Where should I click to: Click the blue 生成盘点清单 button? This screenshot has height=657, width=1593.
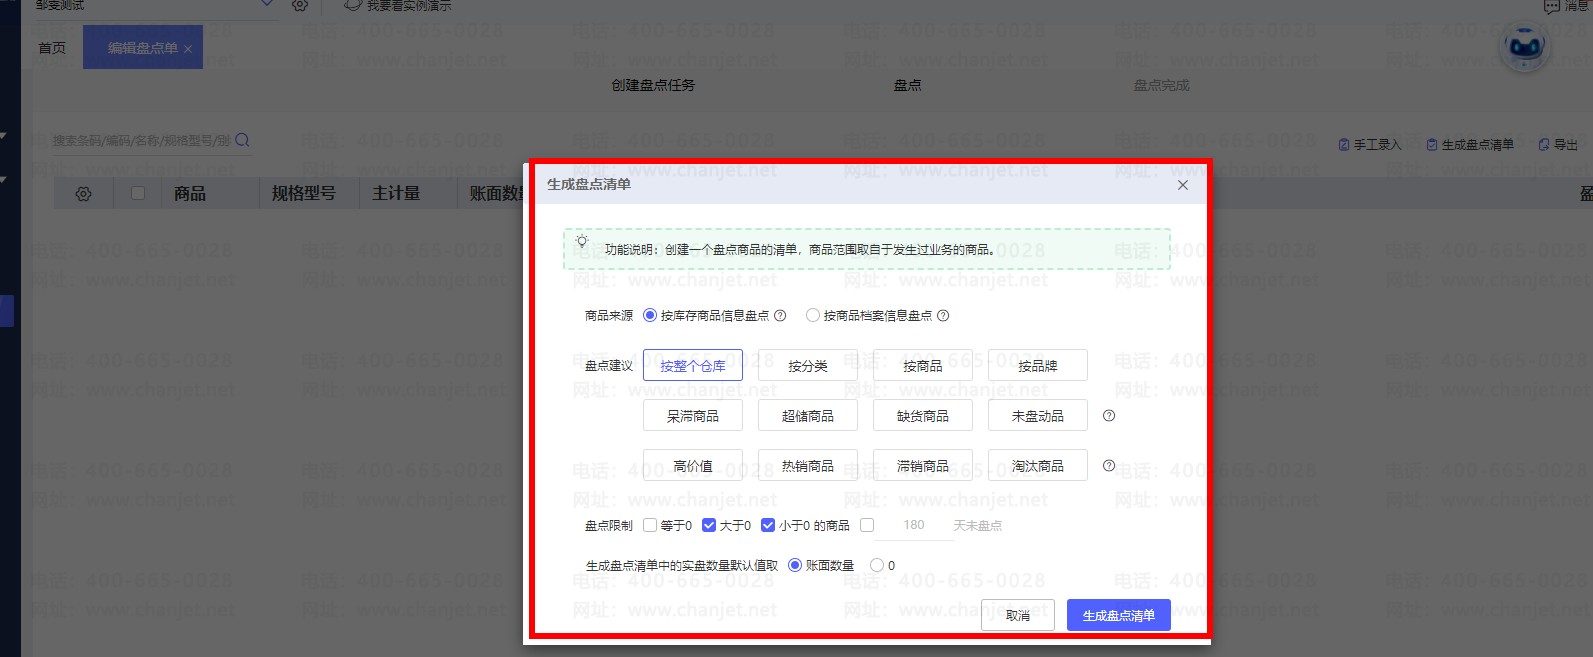1118,615
